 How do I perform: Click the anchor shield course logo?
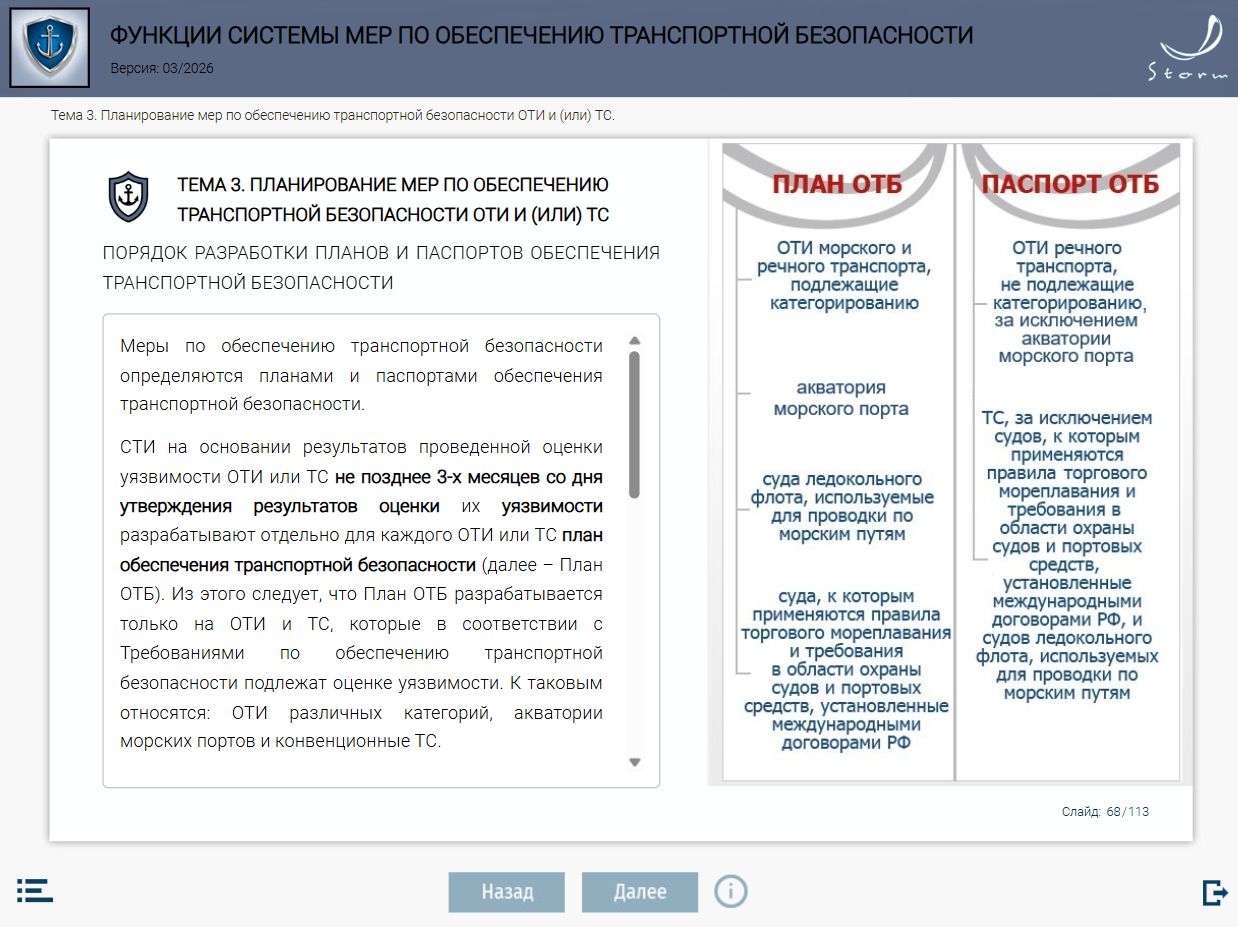tap(49, 48)
